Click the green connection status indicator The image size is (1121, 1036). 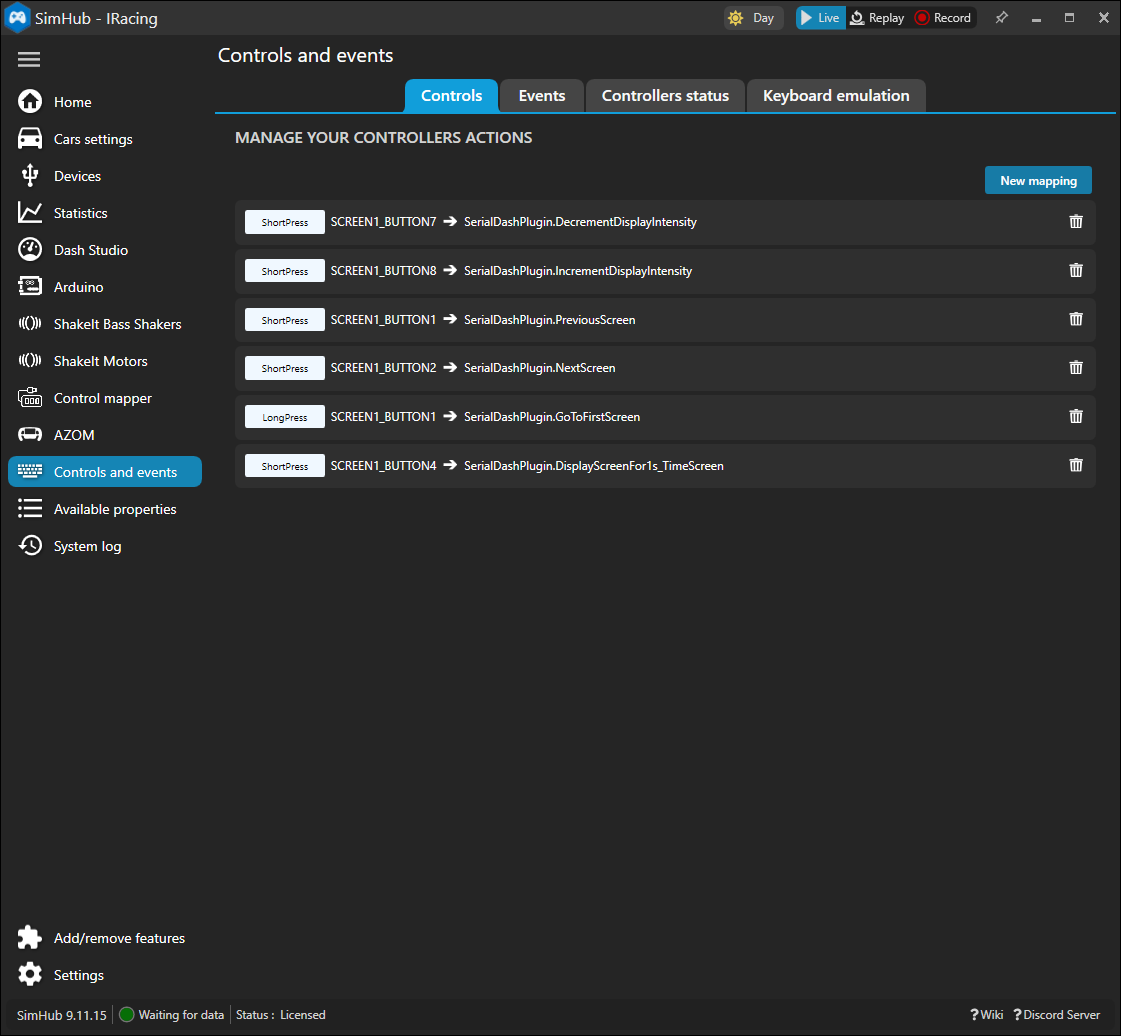click(x=127, y=1015)
